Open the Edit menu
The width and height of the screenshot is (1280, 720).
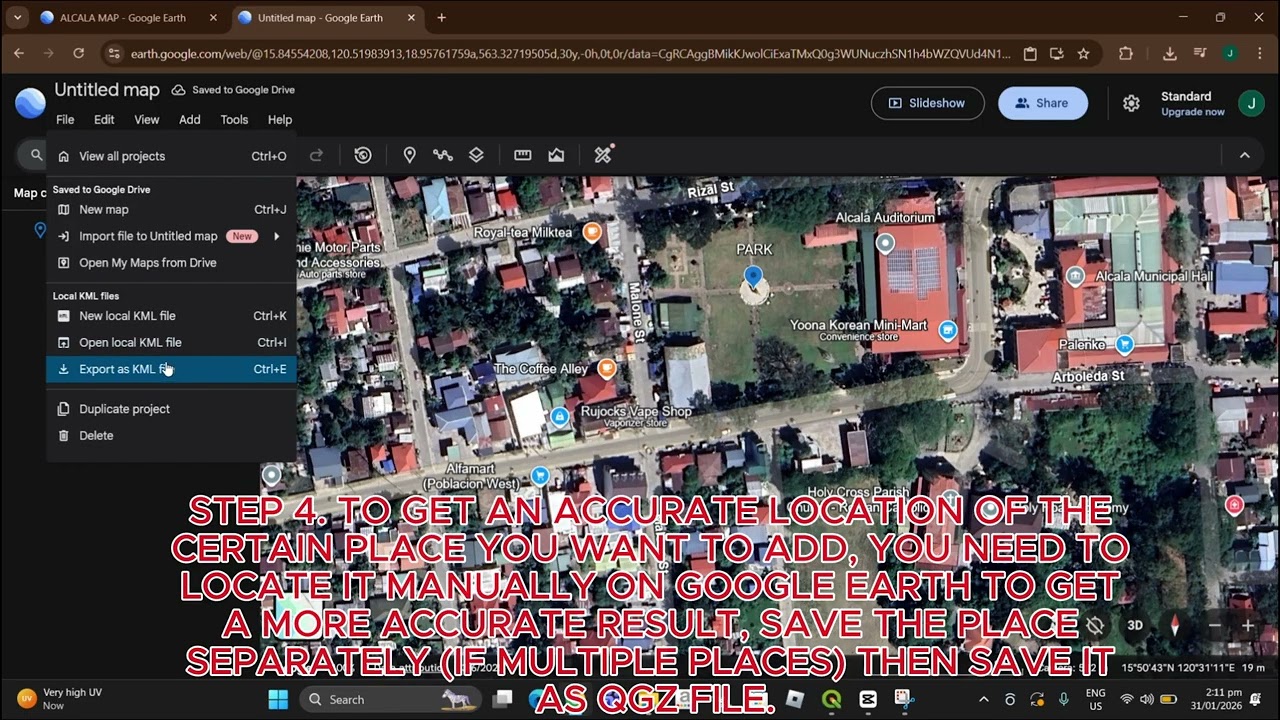click(x=104, y=120)
